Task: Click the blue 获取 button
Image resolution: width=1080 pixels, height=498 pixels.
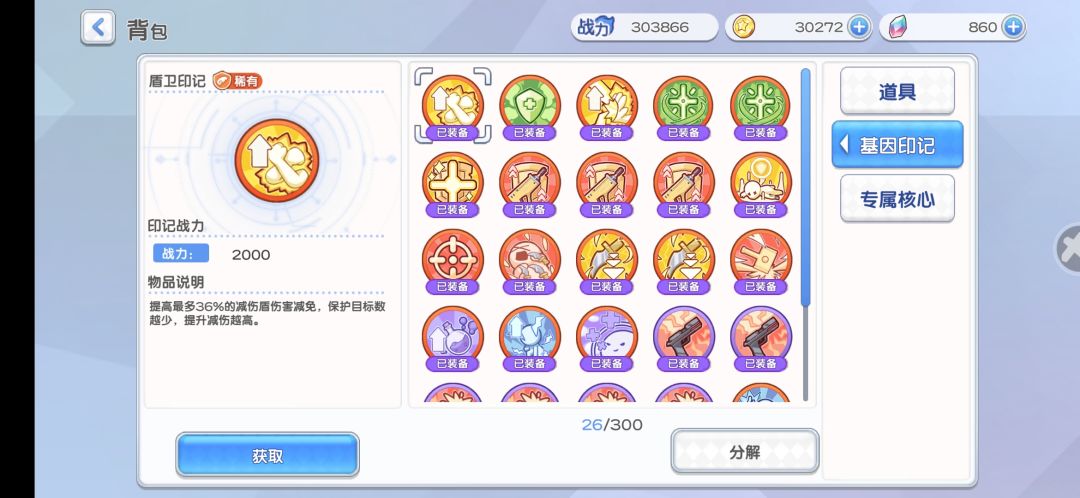Action: point(267,455)
